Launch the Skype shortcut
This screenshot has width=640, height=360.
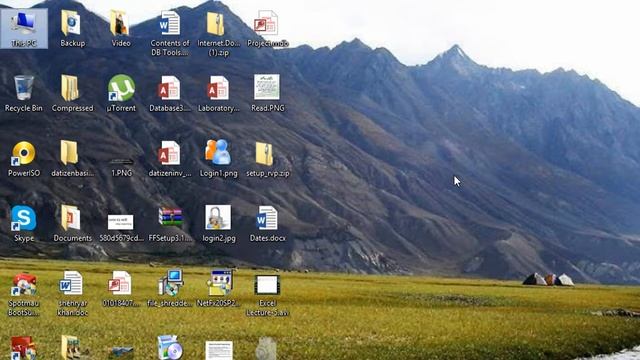tap(24, 224)
